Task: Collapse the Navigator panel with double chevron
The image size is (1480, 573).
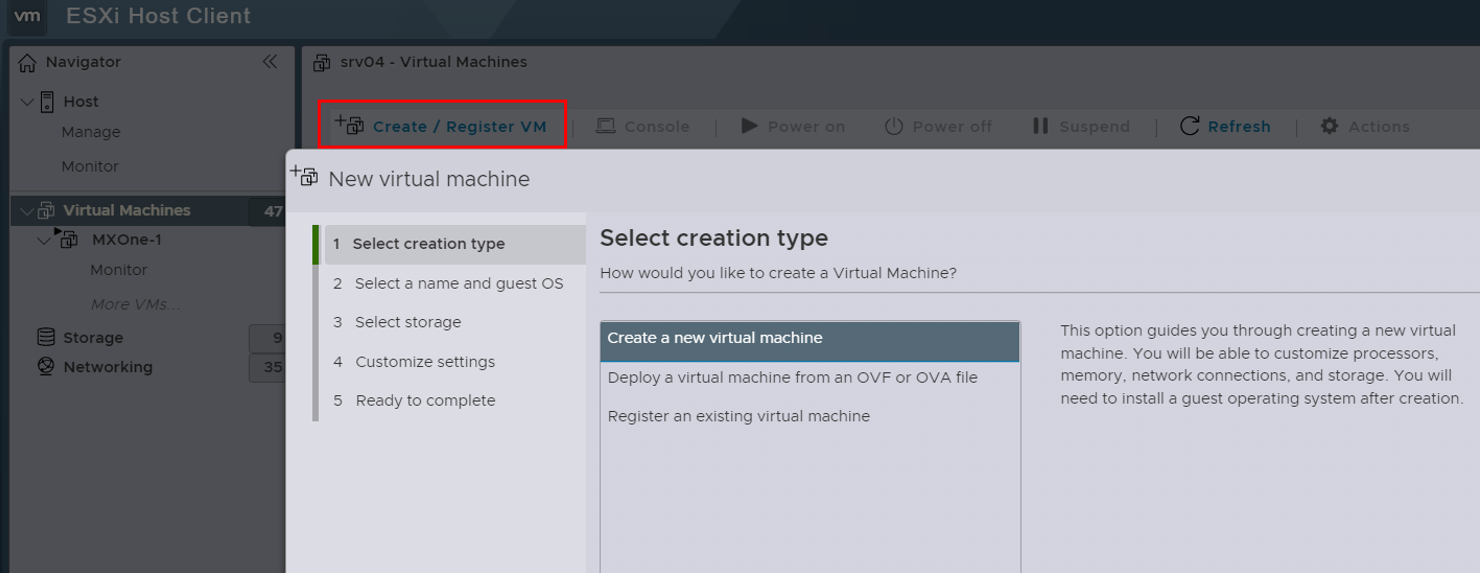Action: pyautogui.click(x=270, y=62)
